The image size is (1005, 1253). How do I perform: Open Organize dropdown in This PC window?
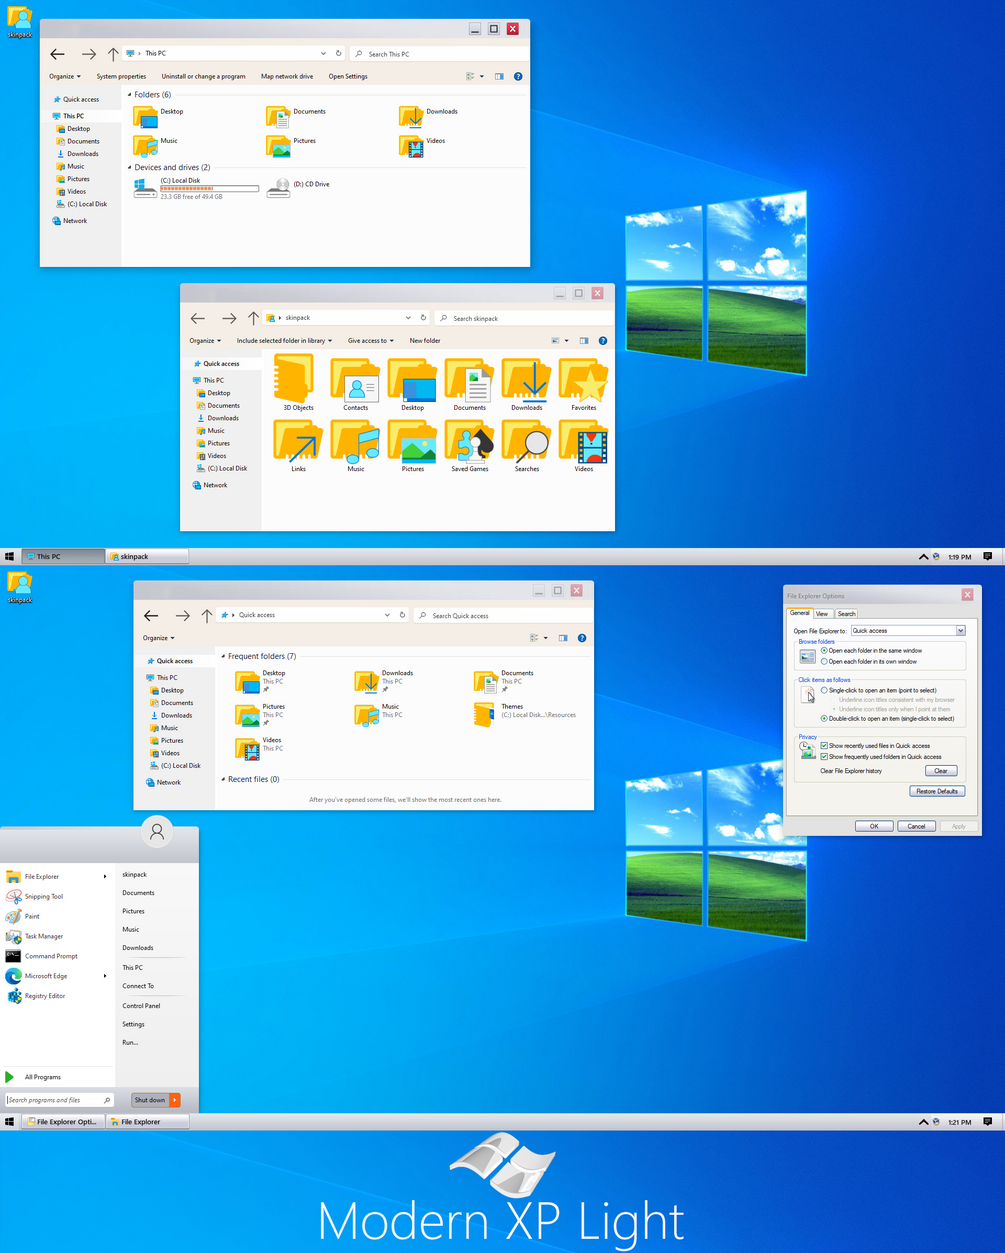pyautogui.click(x=65, y=76)
